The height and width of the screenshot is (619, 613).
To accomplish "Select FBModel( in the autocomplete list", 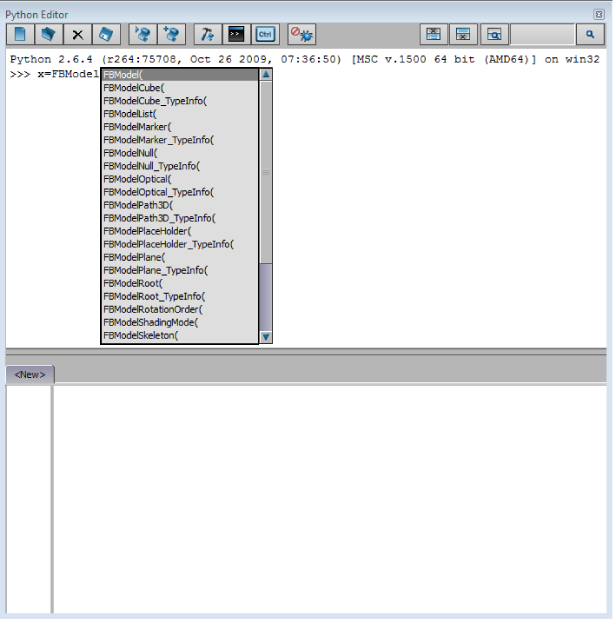I will 180,75.
